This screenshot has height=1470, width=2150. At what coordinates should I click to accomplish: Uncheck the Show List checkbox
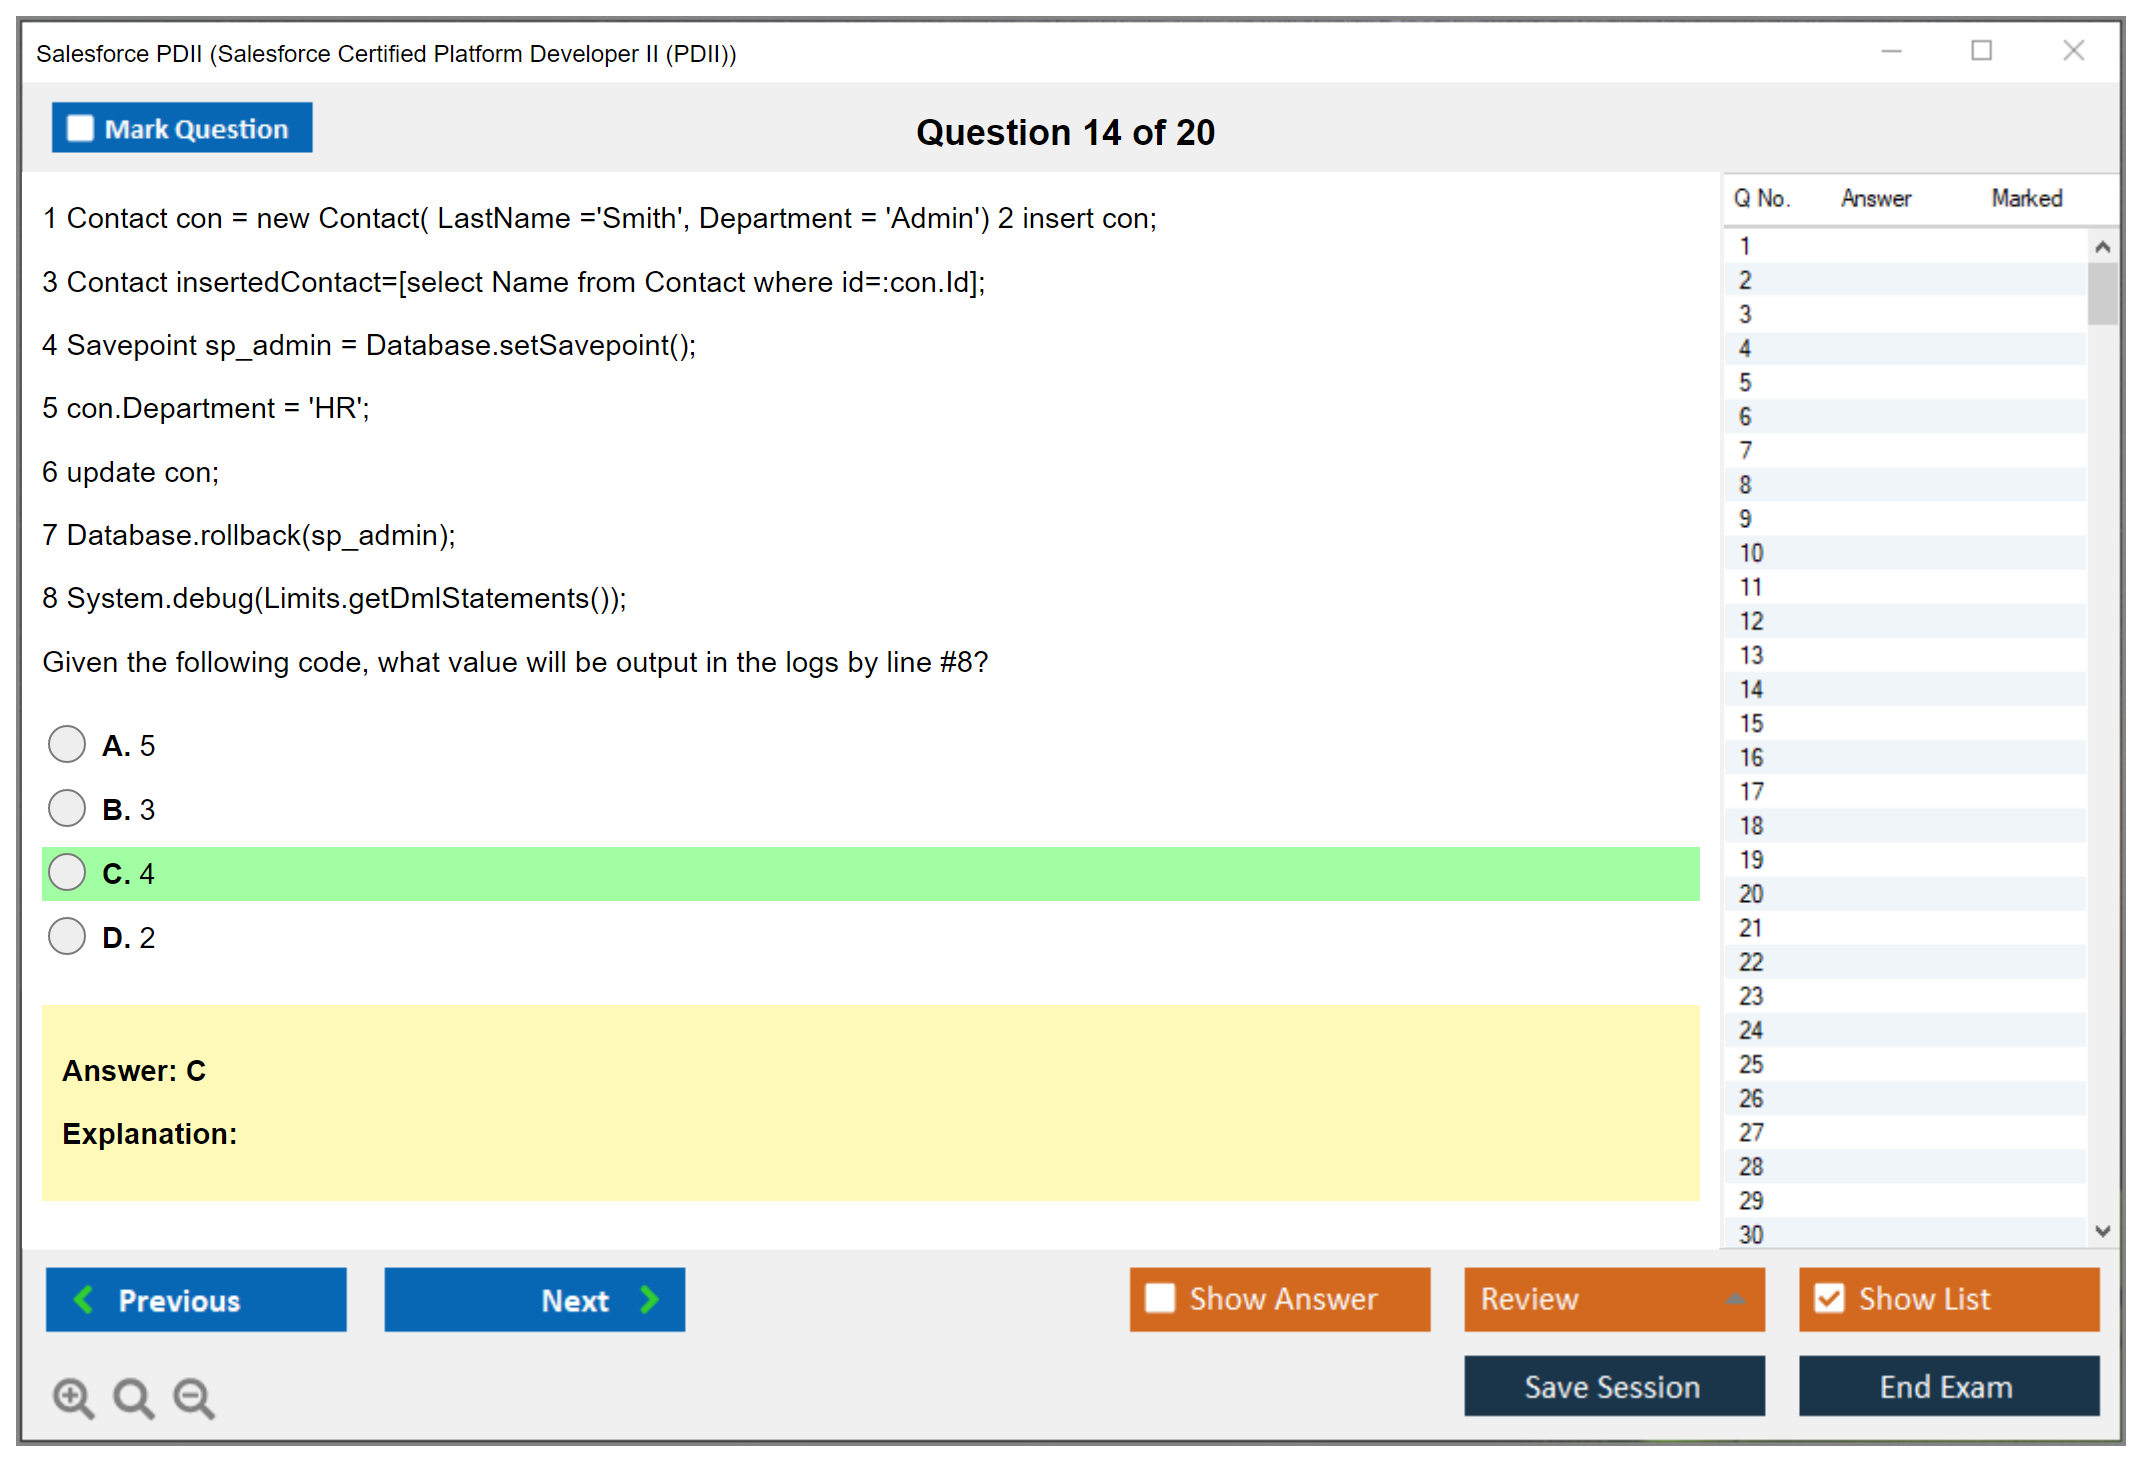point(1829,1298)
